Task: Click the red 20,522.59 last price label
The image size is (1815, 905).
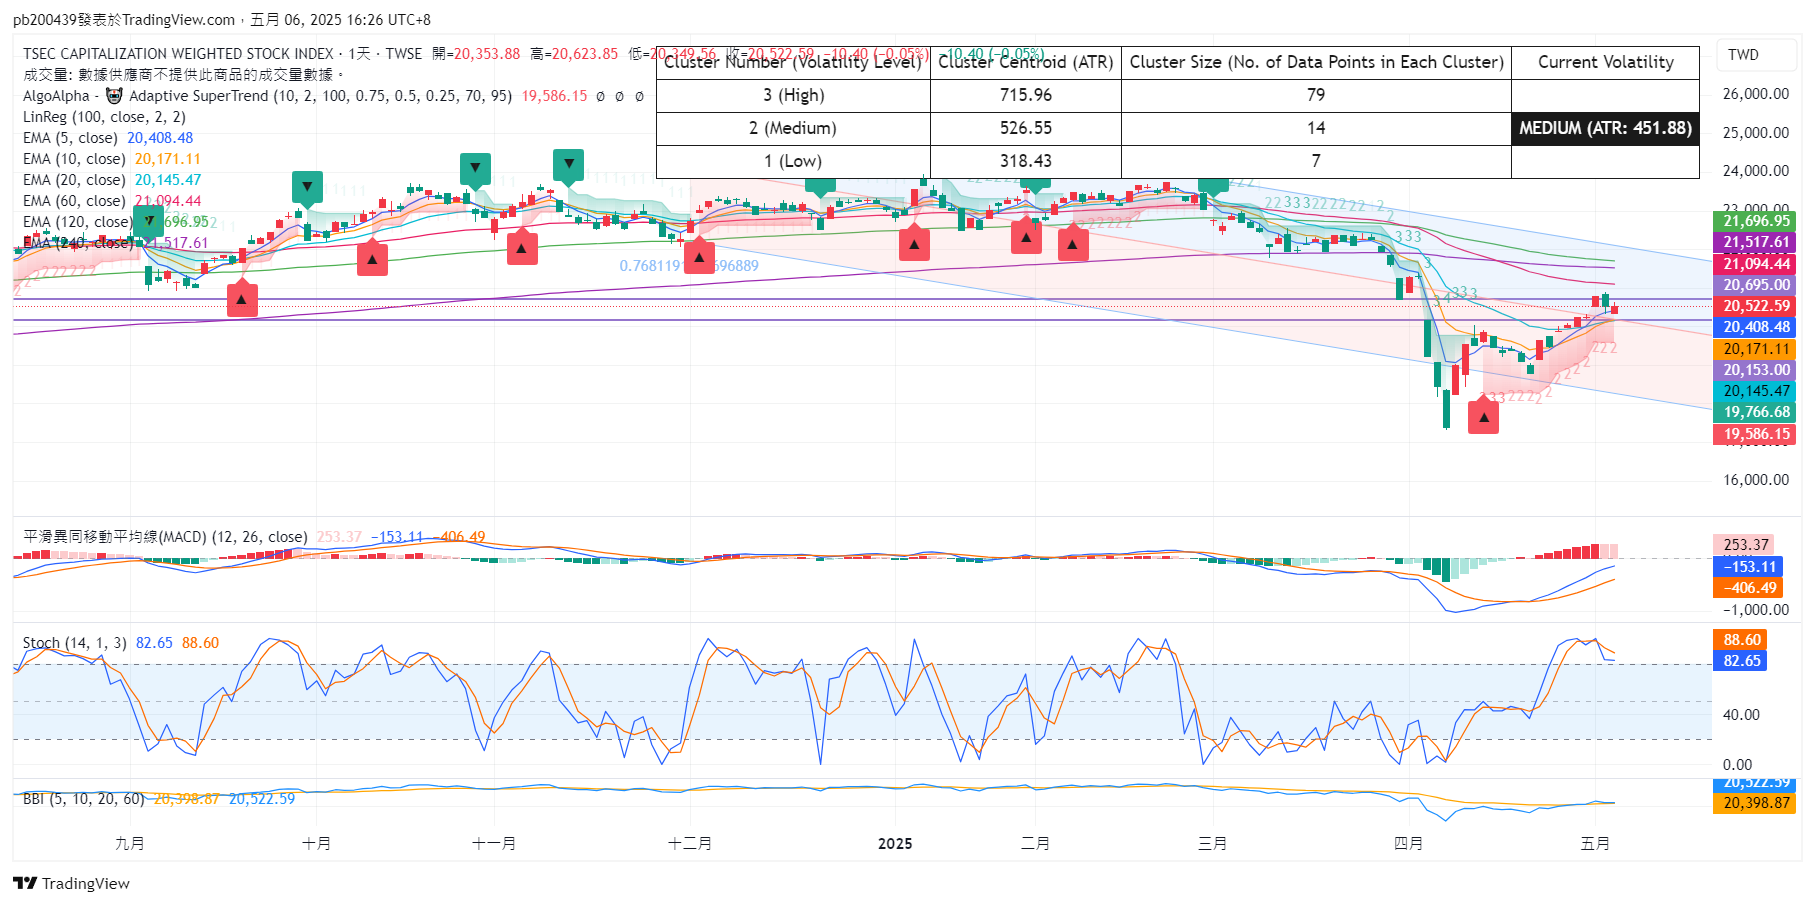Action: click(1756, 306)
